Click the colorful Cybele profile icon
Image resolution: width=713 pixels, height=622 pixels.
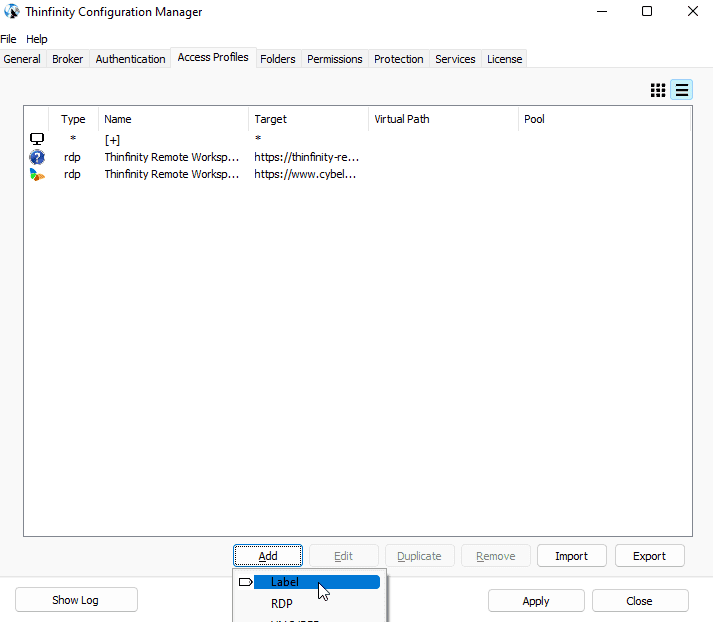coord(37,174)
